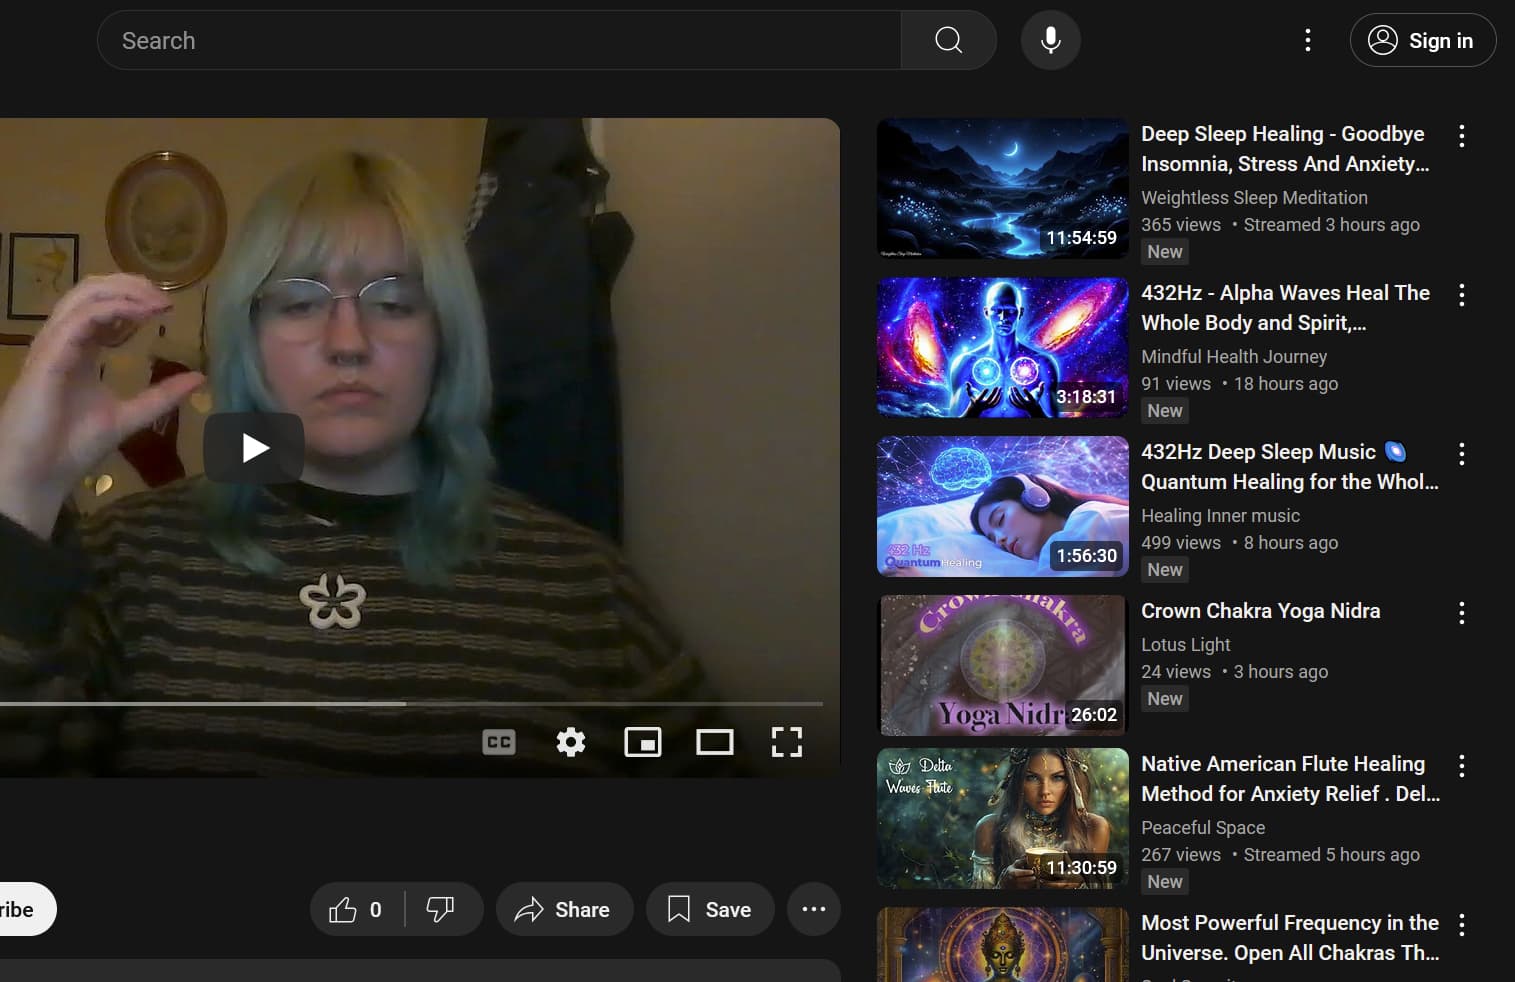The height and width of the screenshot is (982, 1515).
Task: Like the video with thumbs up
Action: point(356,909)
